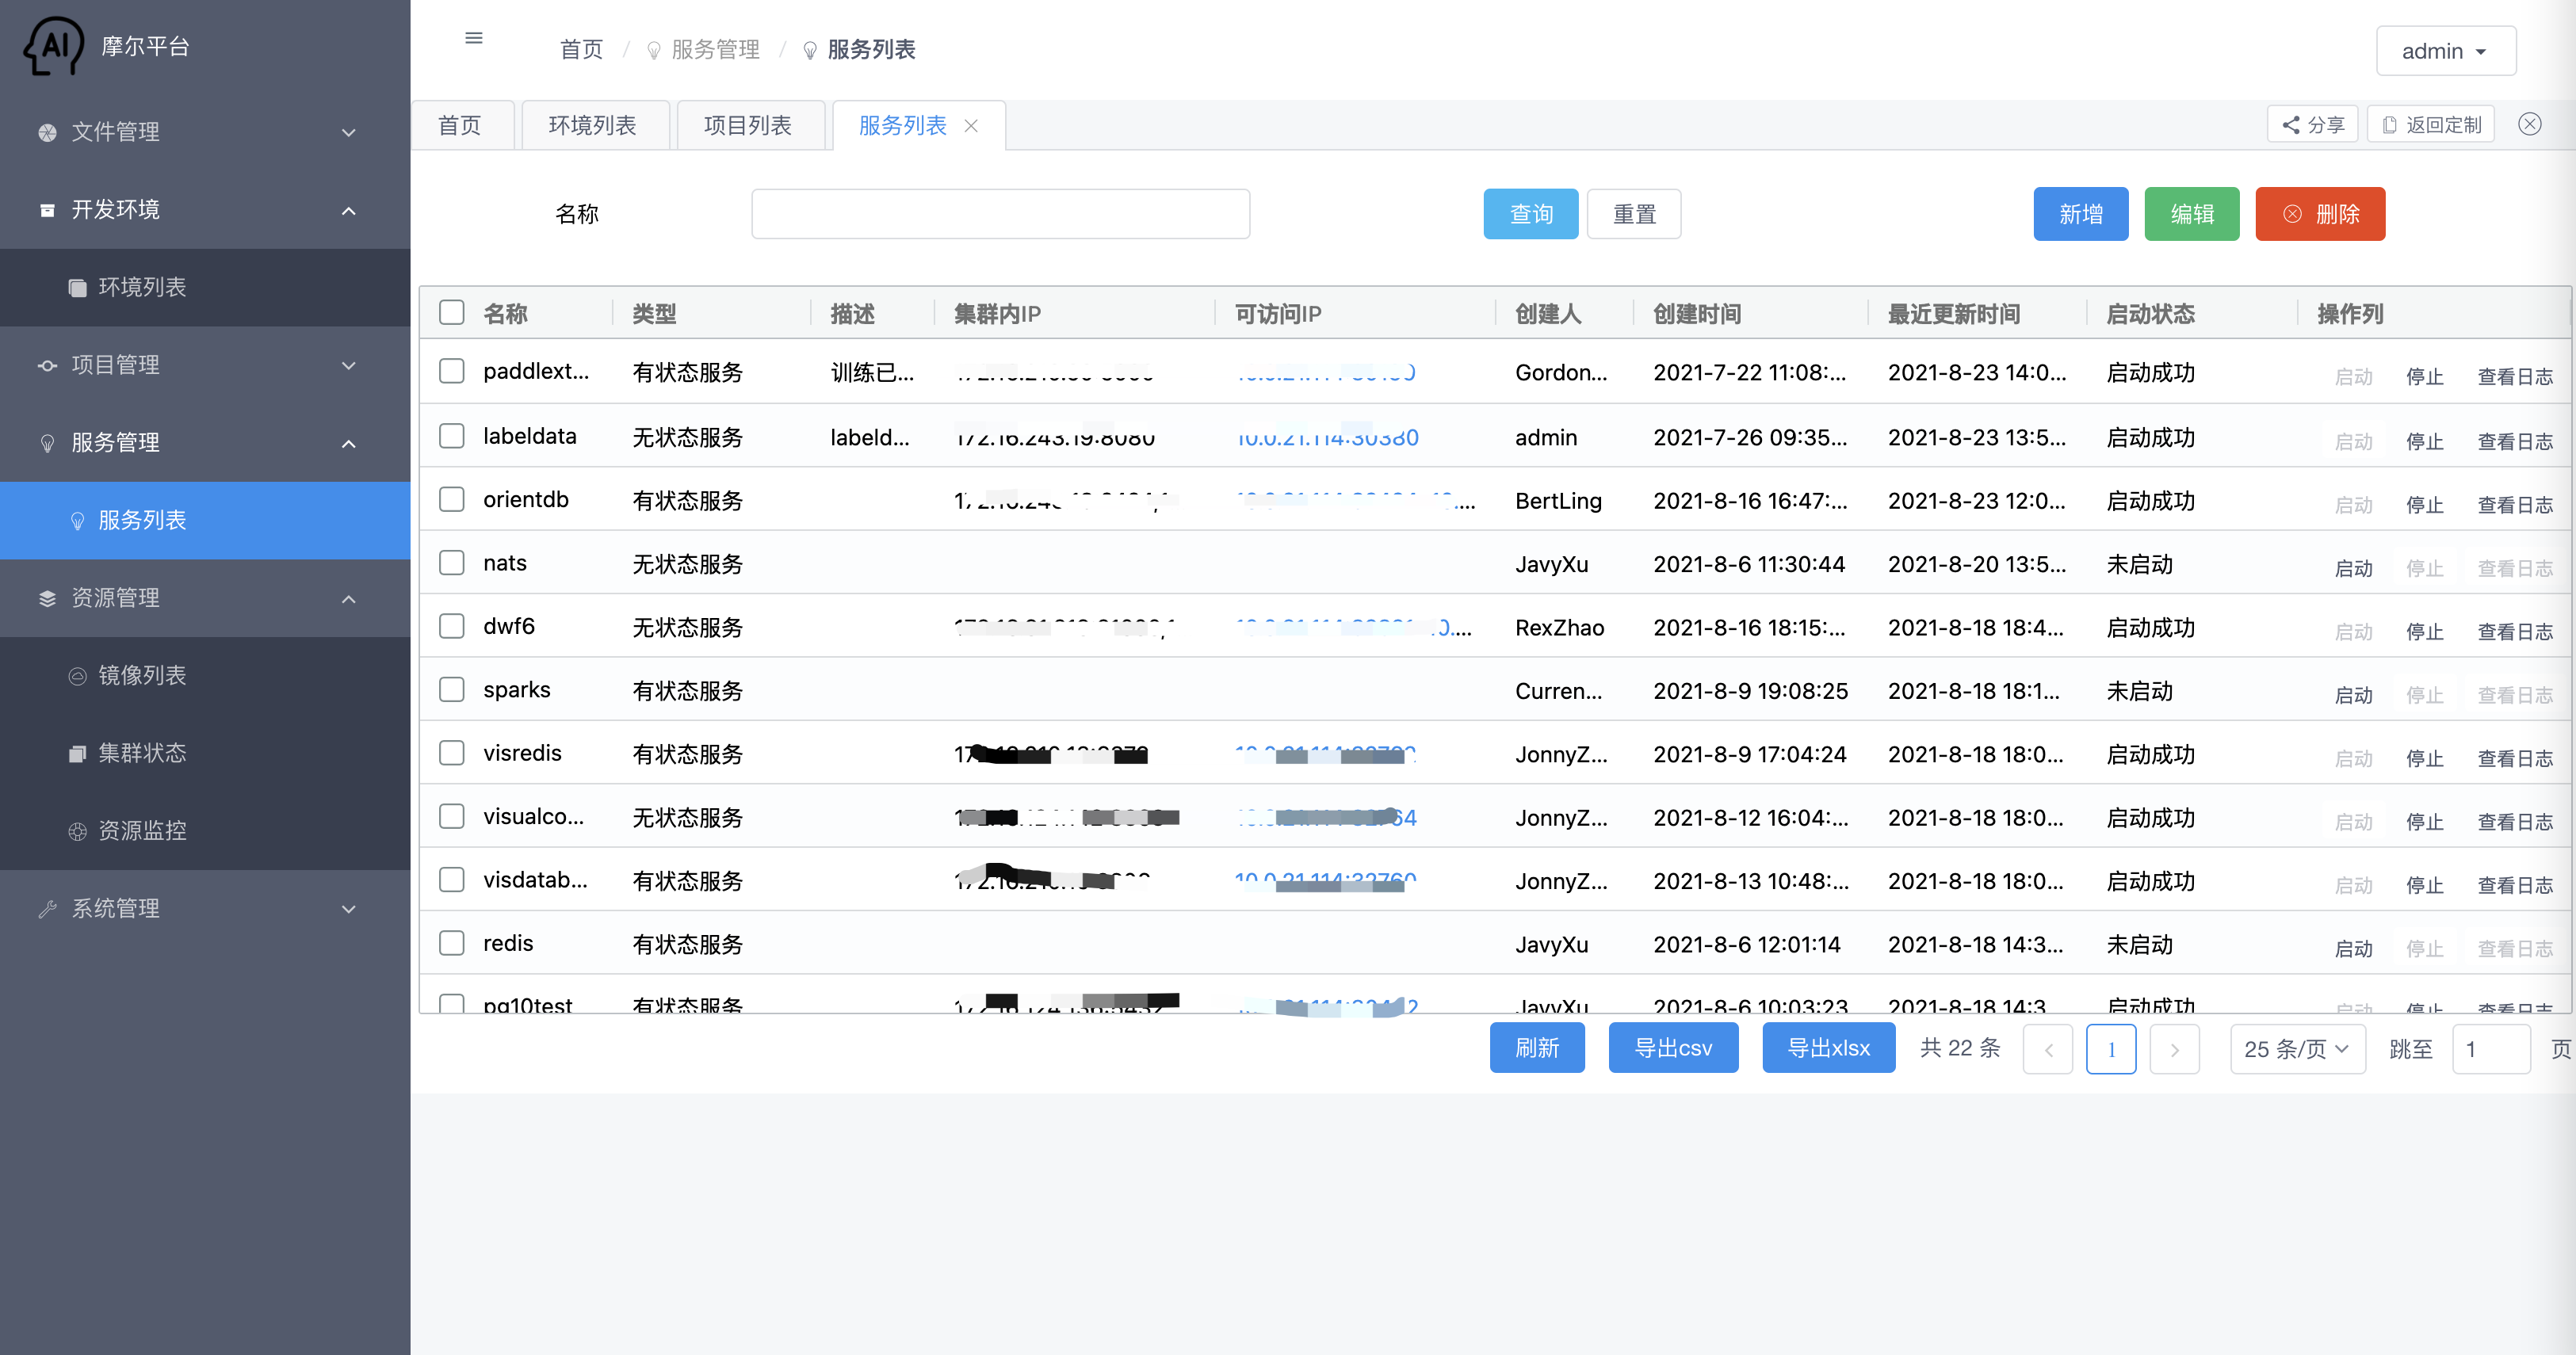Click the 资源管理 layers icon in sidebar

[x=47, y=598]
